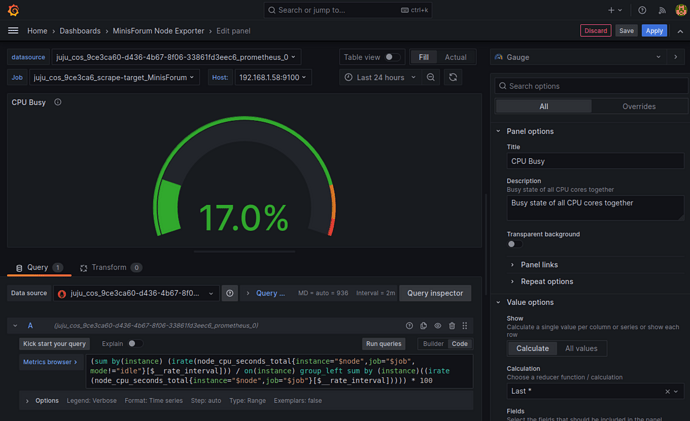690x421 pixels.
Task: Toggle the Explain switch
Action: [135, 344]
